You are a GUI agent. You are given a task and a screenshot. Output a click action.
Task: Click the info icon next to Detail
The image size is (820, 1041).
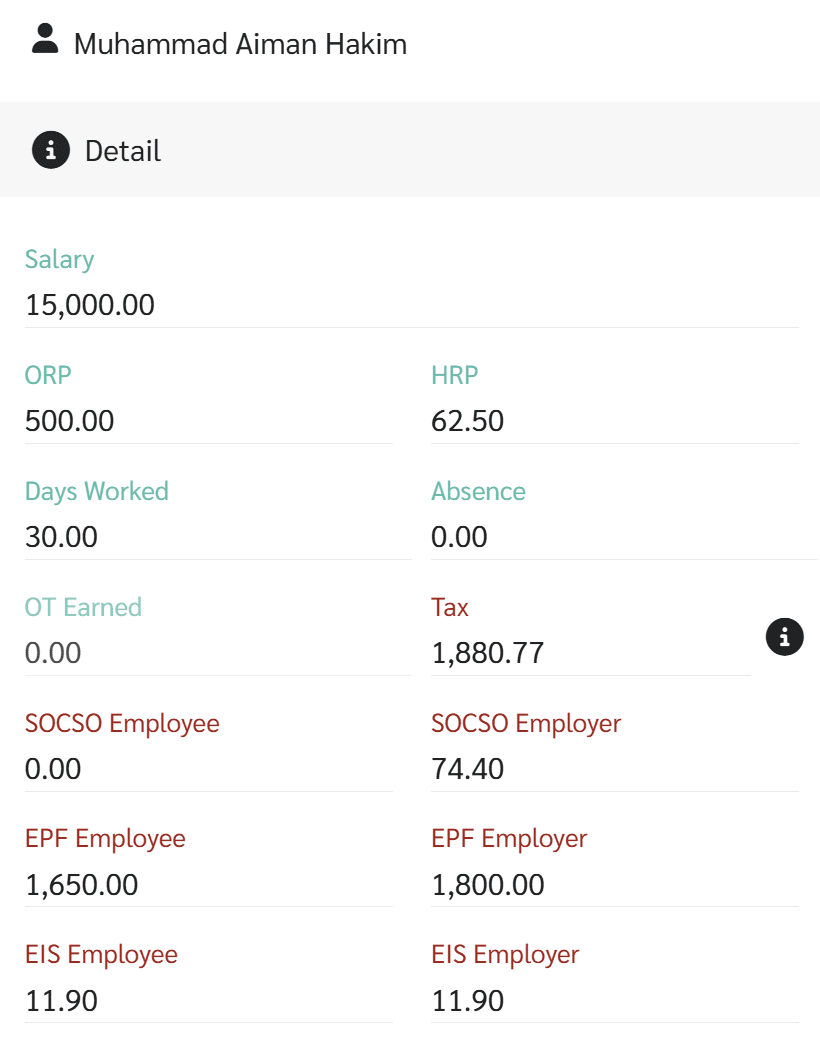point(51,150)
